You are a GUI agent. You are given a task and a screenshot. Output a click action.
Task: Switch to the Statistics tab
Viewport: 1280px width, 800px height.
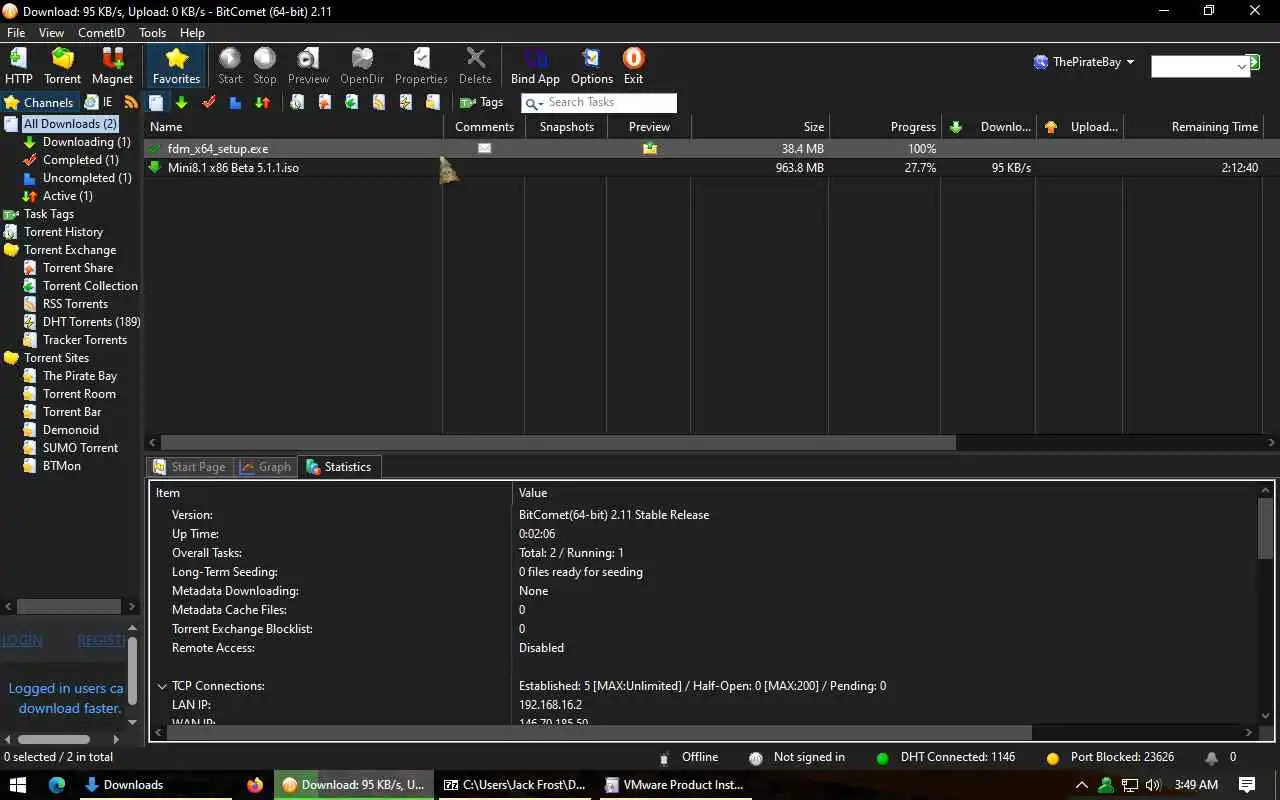(339, 467)
